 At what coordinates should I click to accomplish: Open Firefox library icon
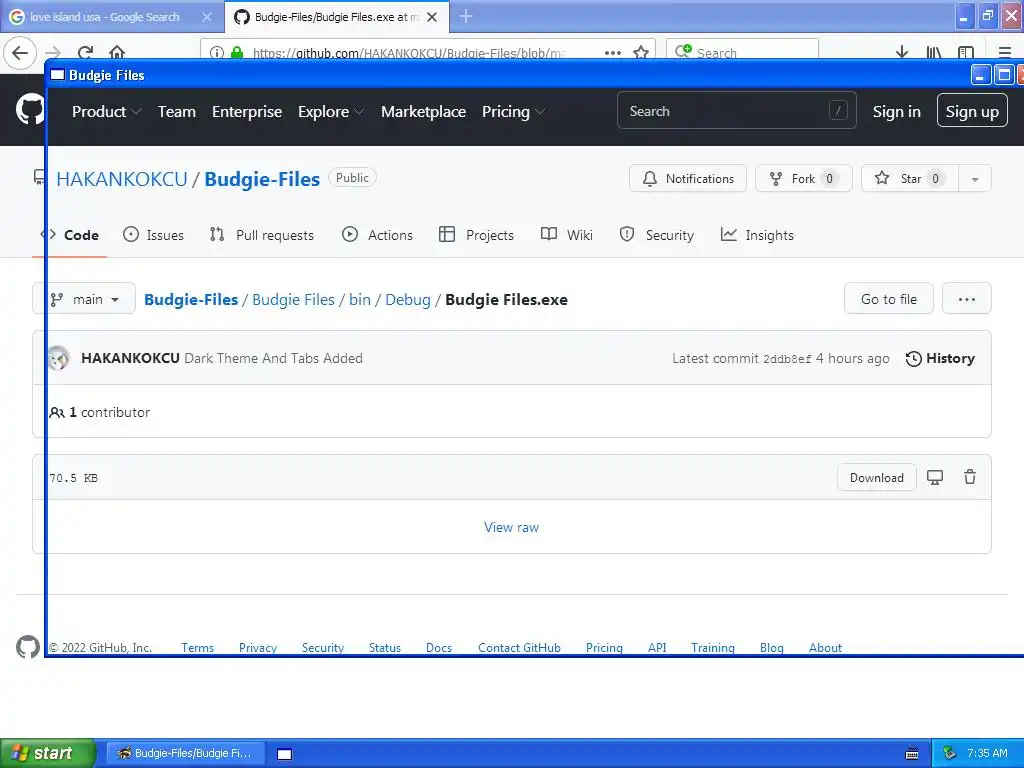click(x=934, y=52)
